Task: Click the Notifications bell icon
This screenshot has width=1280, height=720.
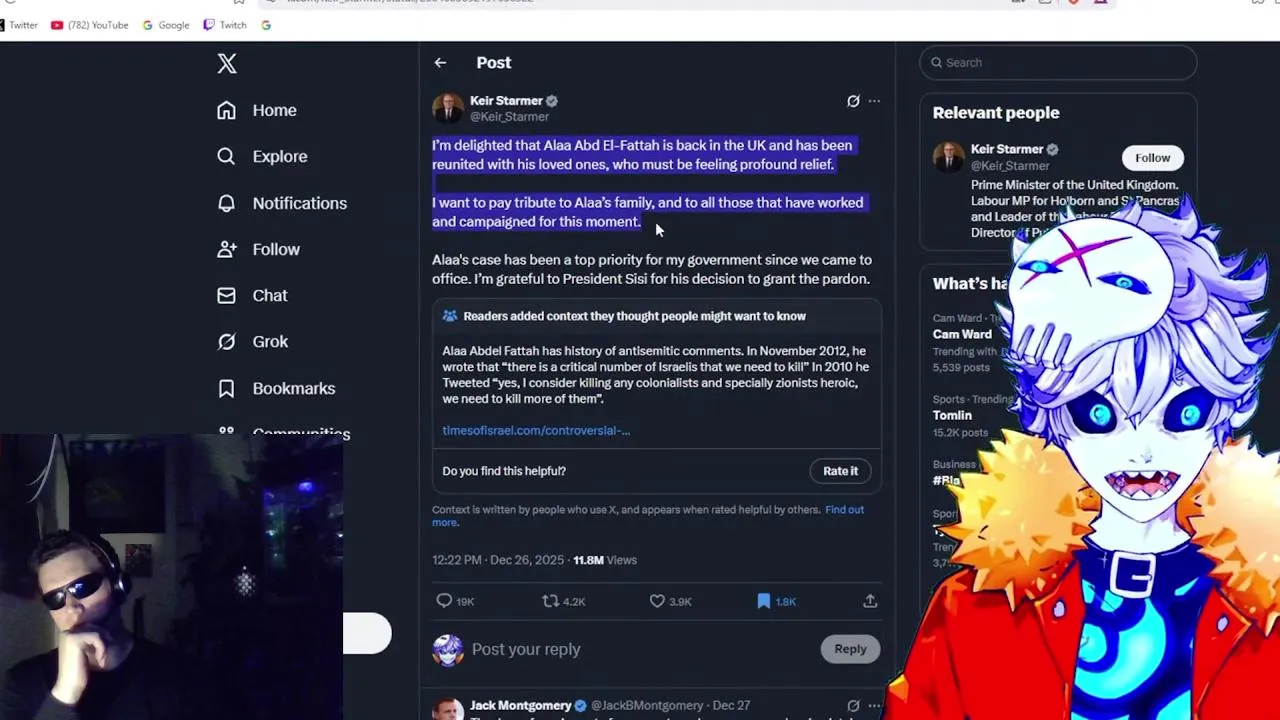Action: (x=227, y=203)
